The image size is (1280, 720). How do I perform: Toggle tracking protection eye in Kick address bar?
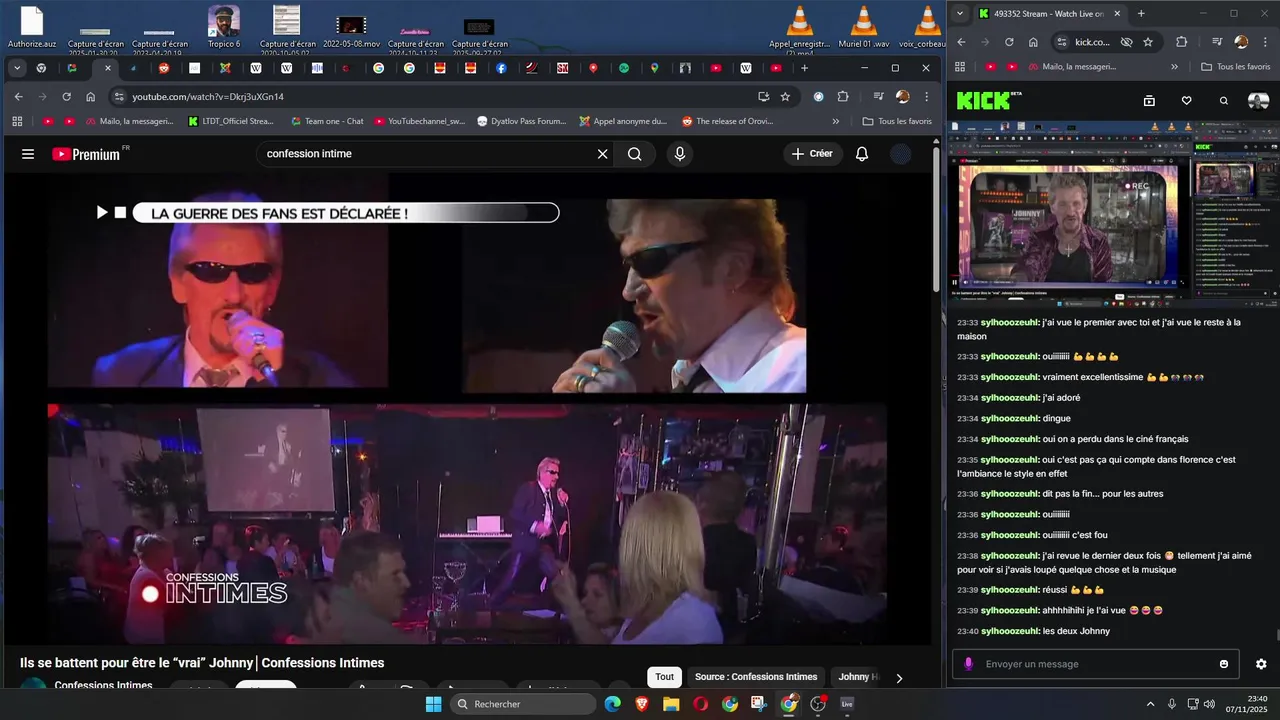click(1126, 42)
